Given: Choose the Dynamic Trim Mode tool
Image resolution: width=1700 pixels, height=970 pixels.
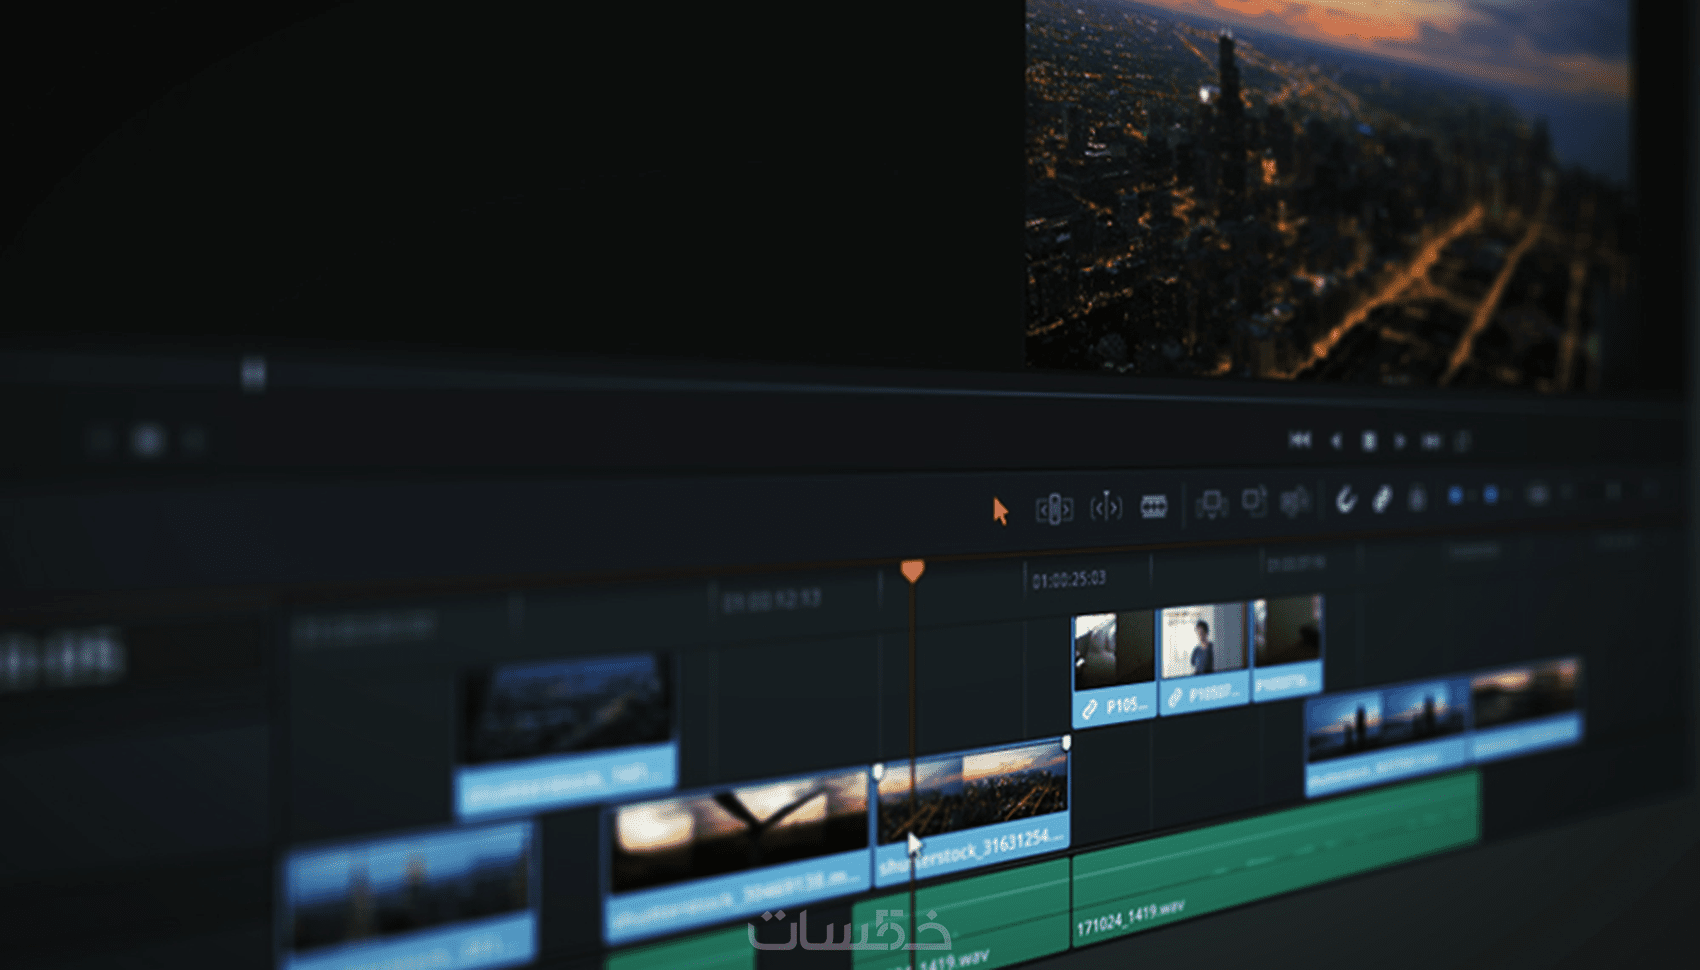Looking at the screenshot, I should tap(1106, 507).
